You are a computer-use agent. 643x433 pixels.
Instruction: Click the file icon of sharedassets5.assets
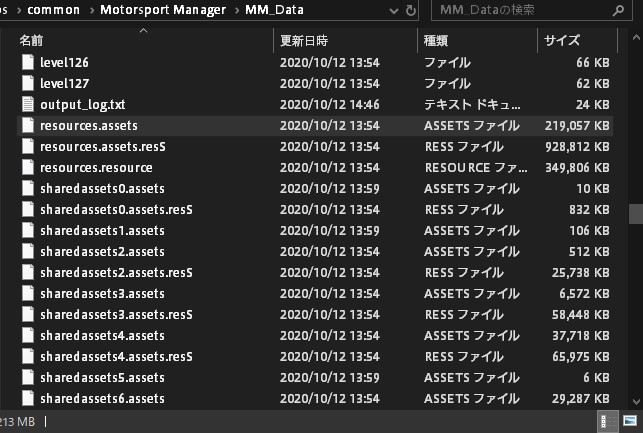pyautogui.click(x=28, y=377)
